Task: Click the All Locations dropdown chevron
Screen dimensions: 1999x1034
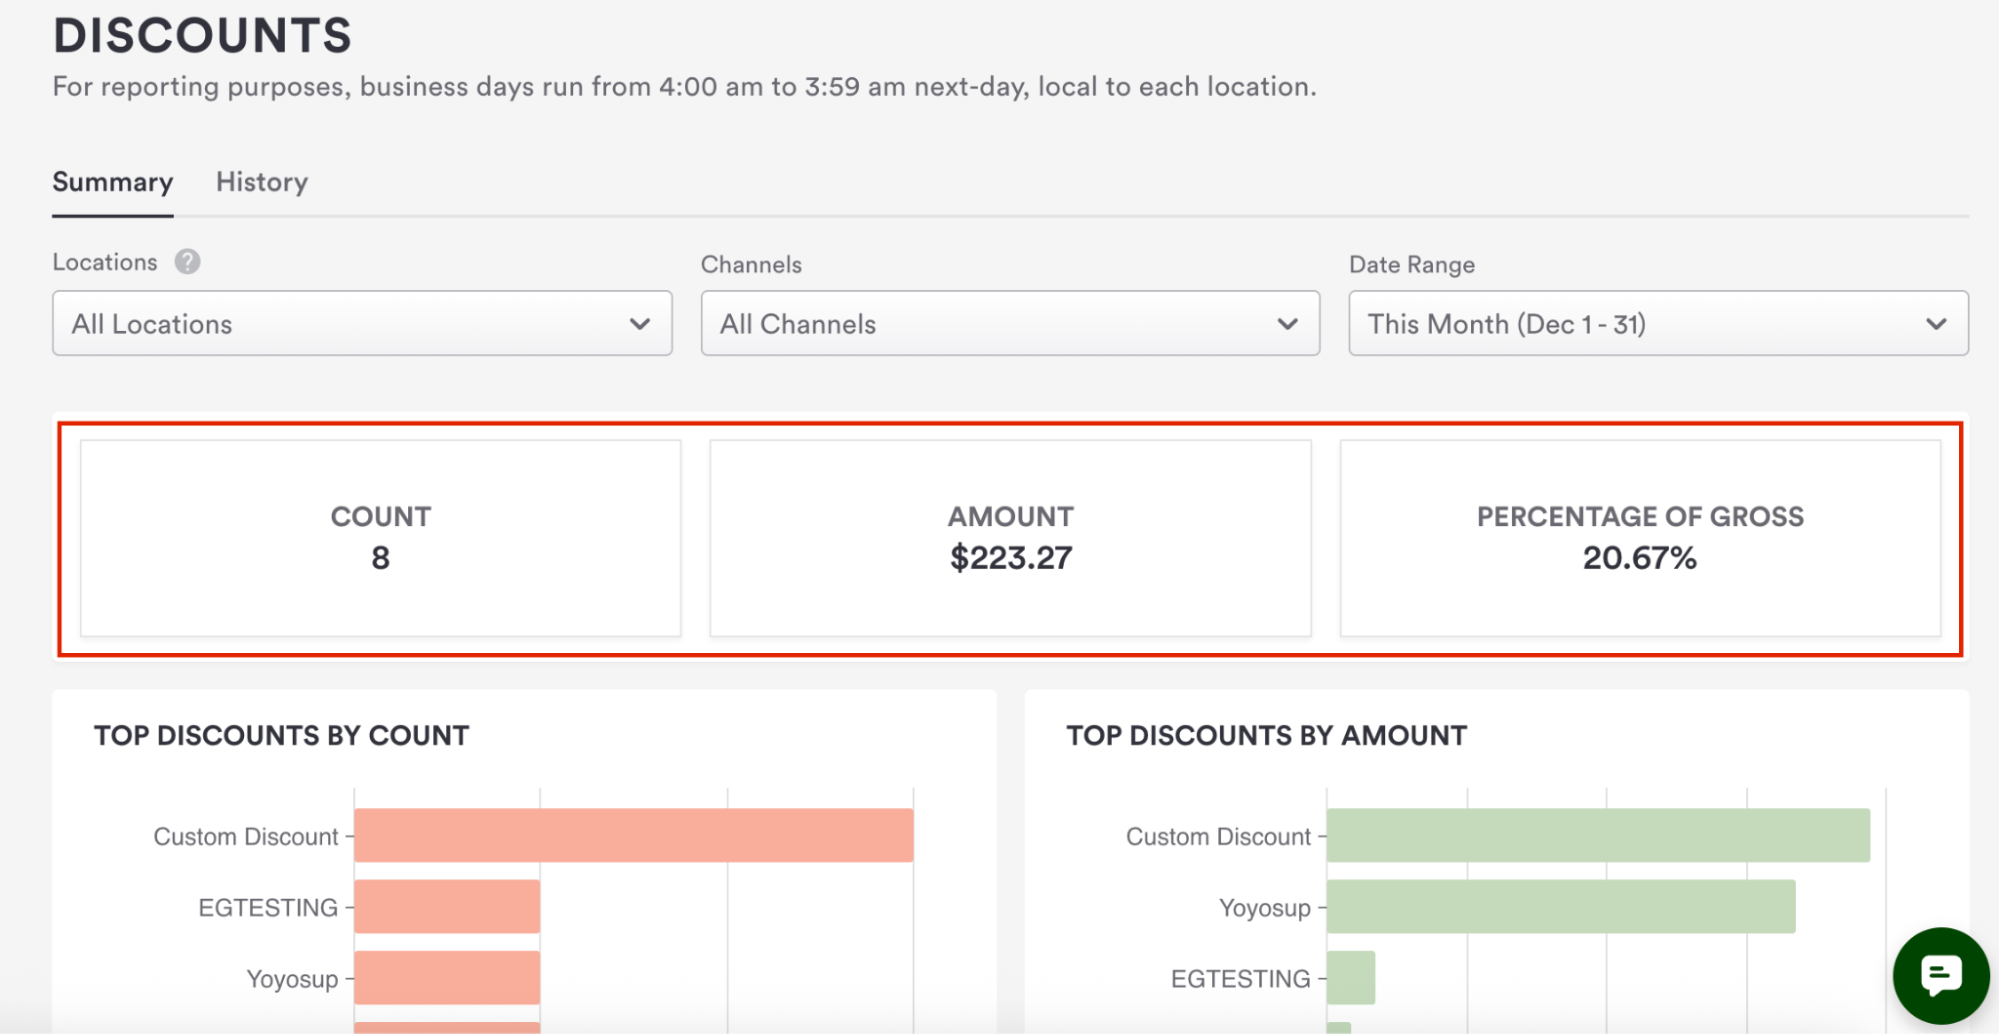Action: click(640, 324)
